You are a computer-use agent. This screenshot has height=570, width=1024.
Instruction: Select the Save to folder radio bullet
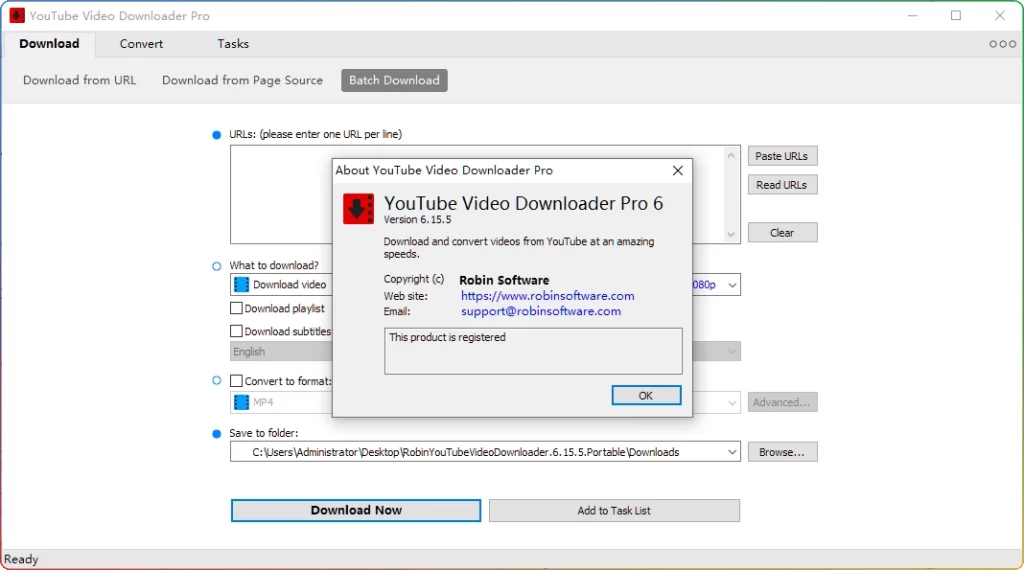point(217,434)
